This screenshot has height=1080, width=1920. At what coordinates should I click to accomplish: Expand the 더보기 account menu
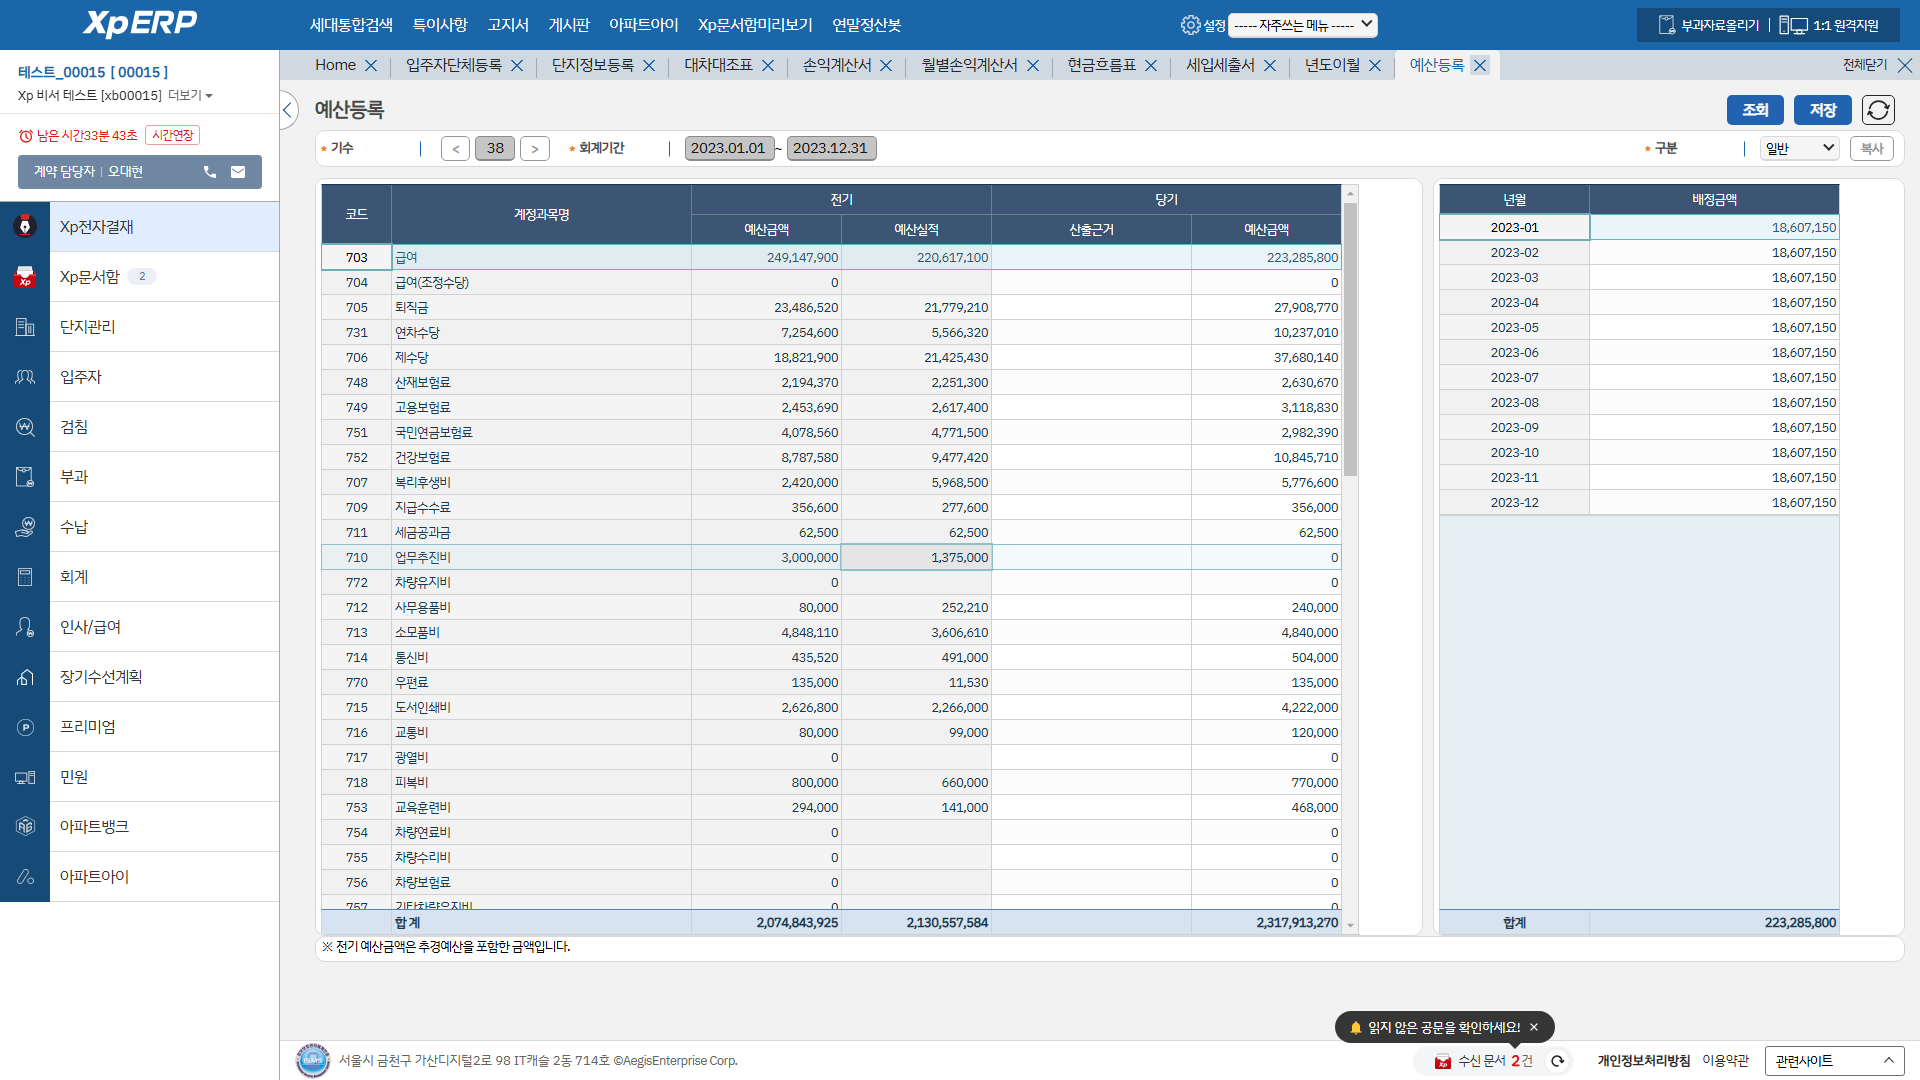pyautogui.click(x=190, y=95)
